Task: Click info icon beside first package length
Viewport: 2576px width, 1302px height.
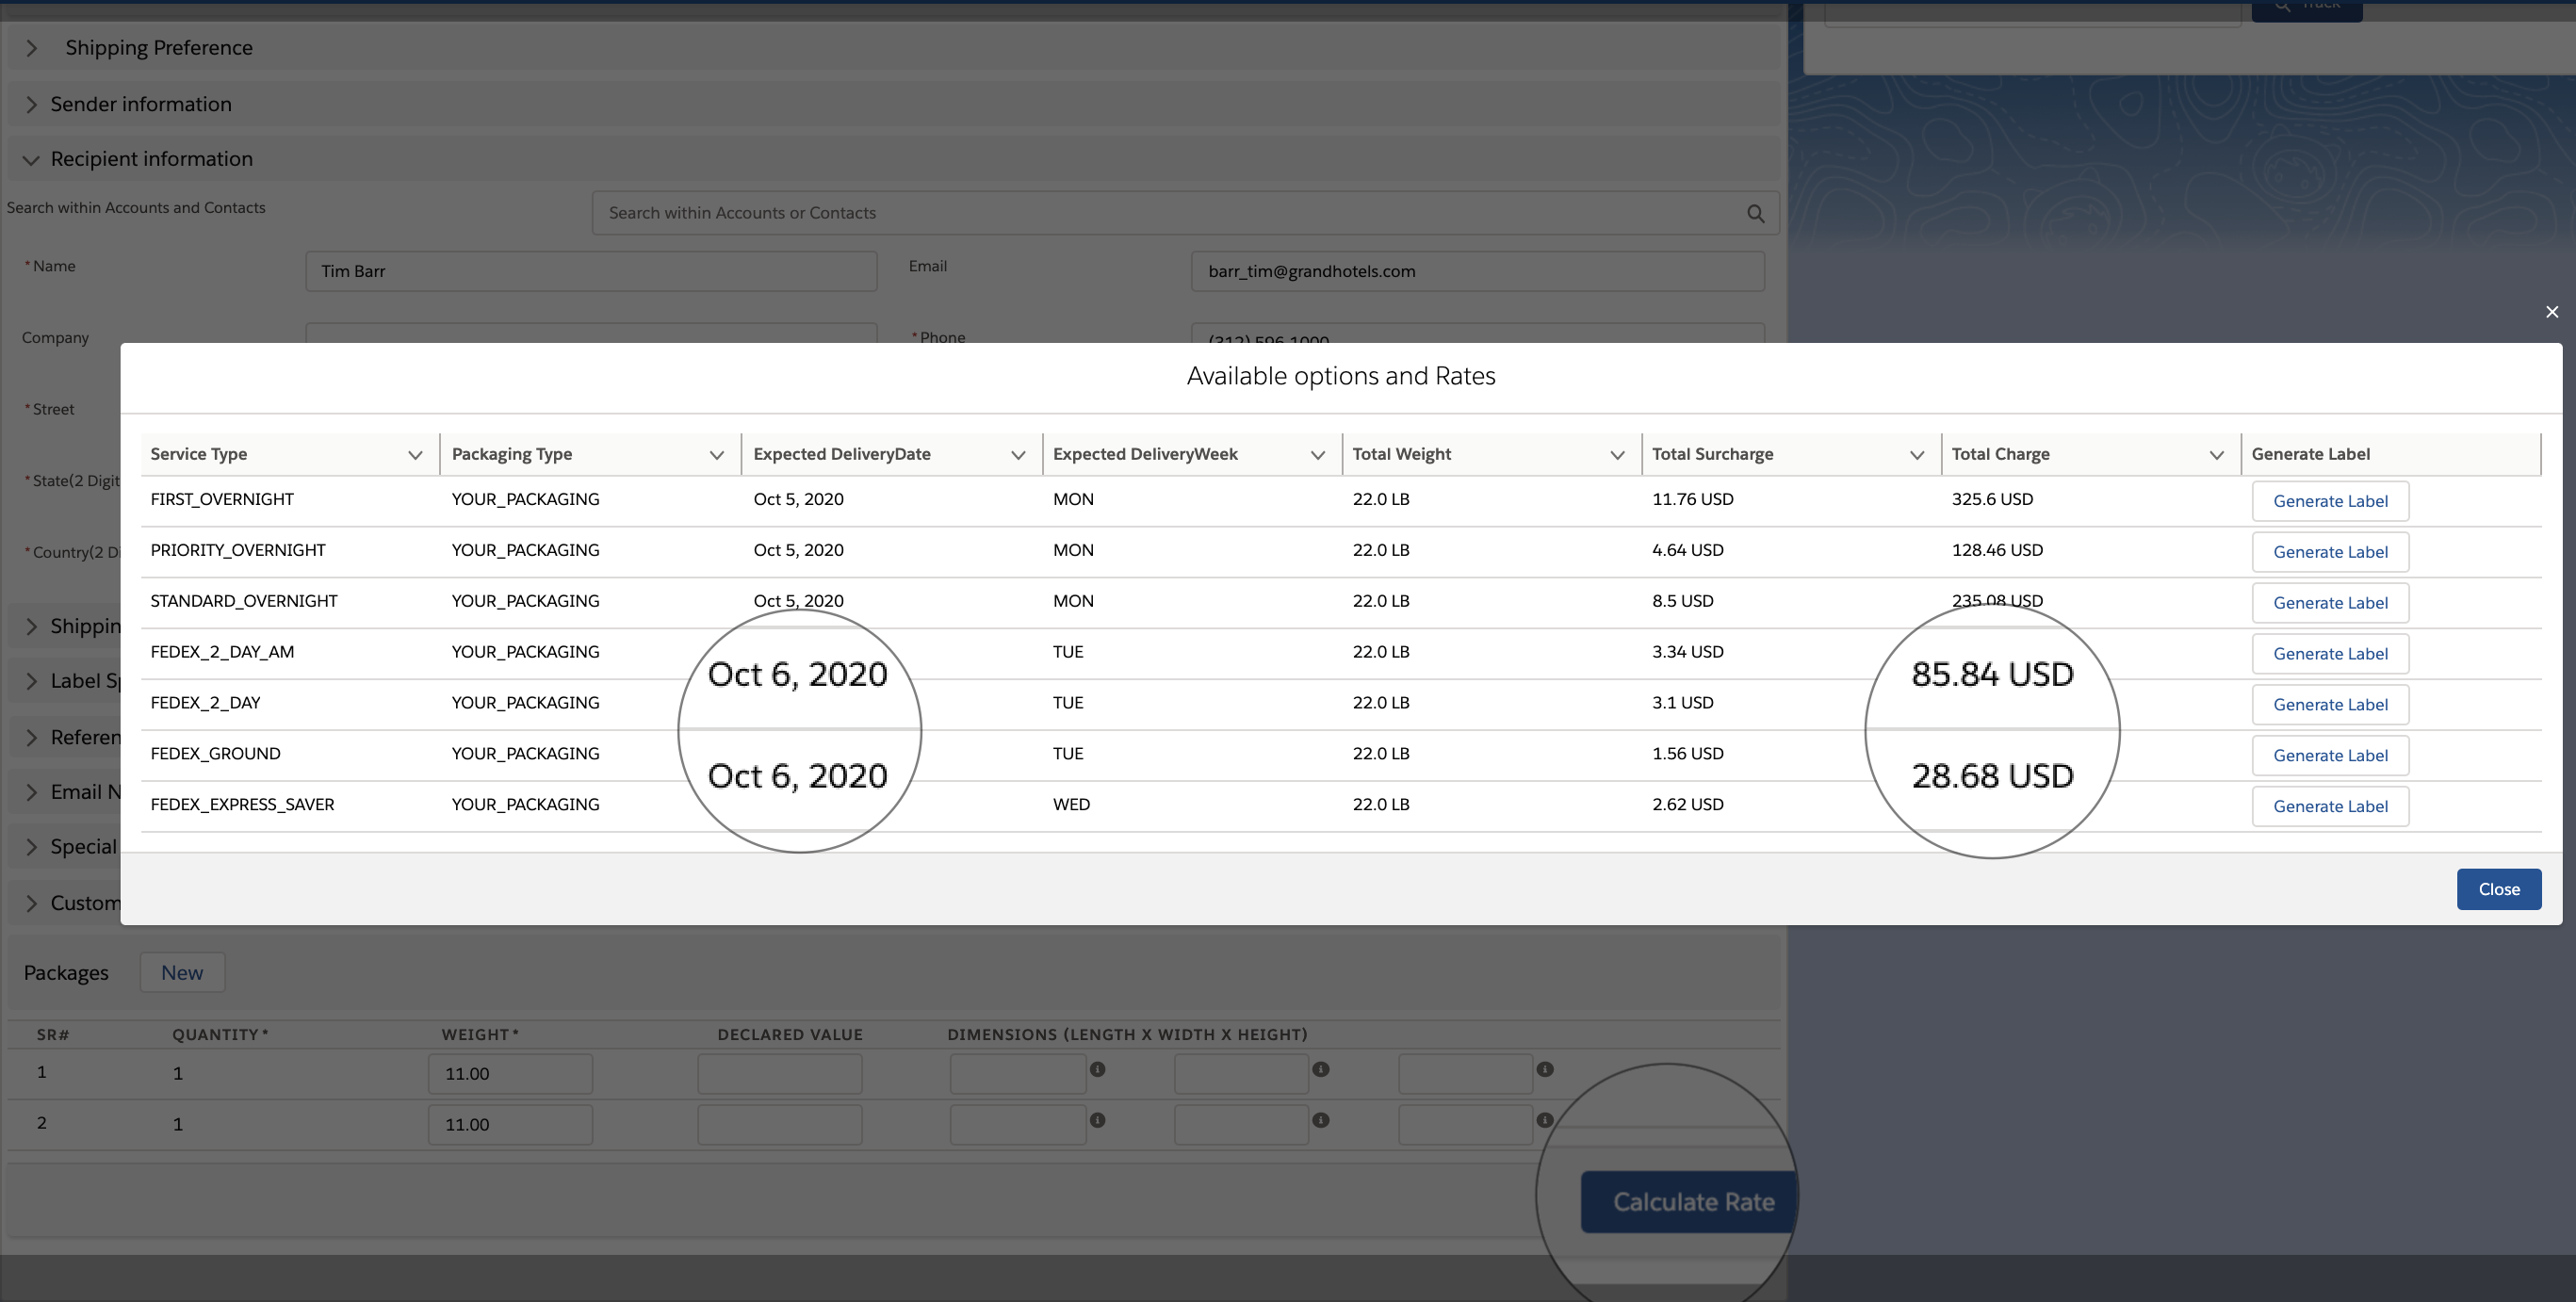Action: [x=1097, y=1069]
